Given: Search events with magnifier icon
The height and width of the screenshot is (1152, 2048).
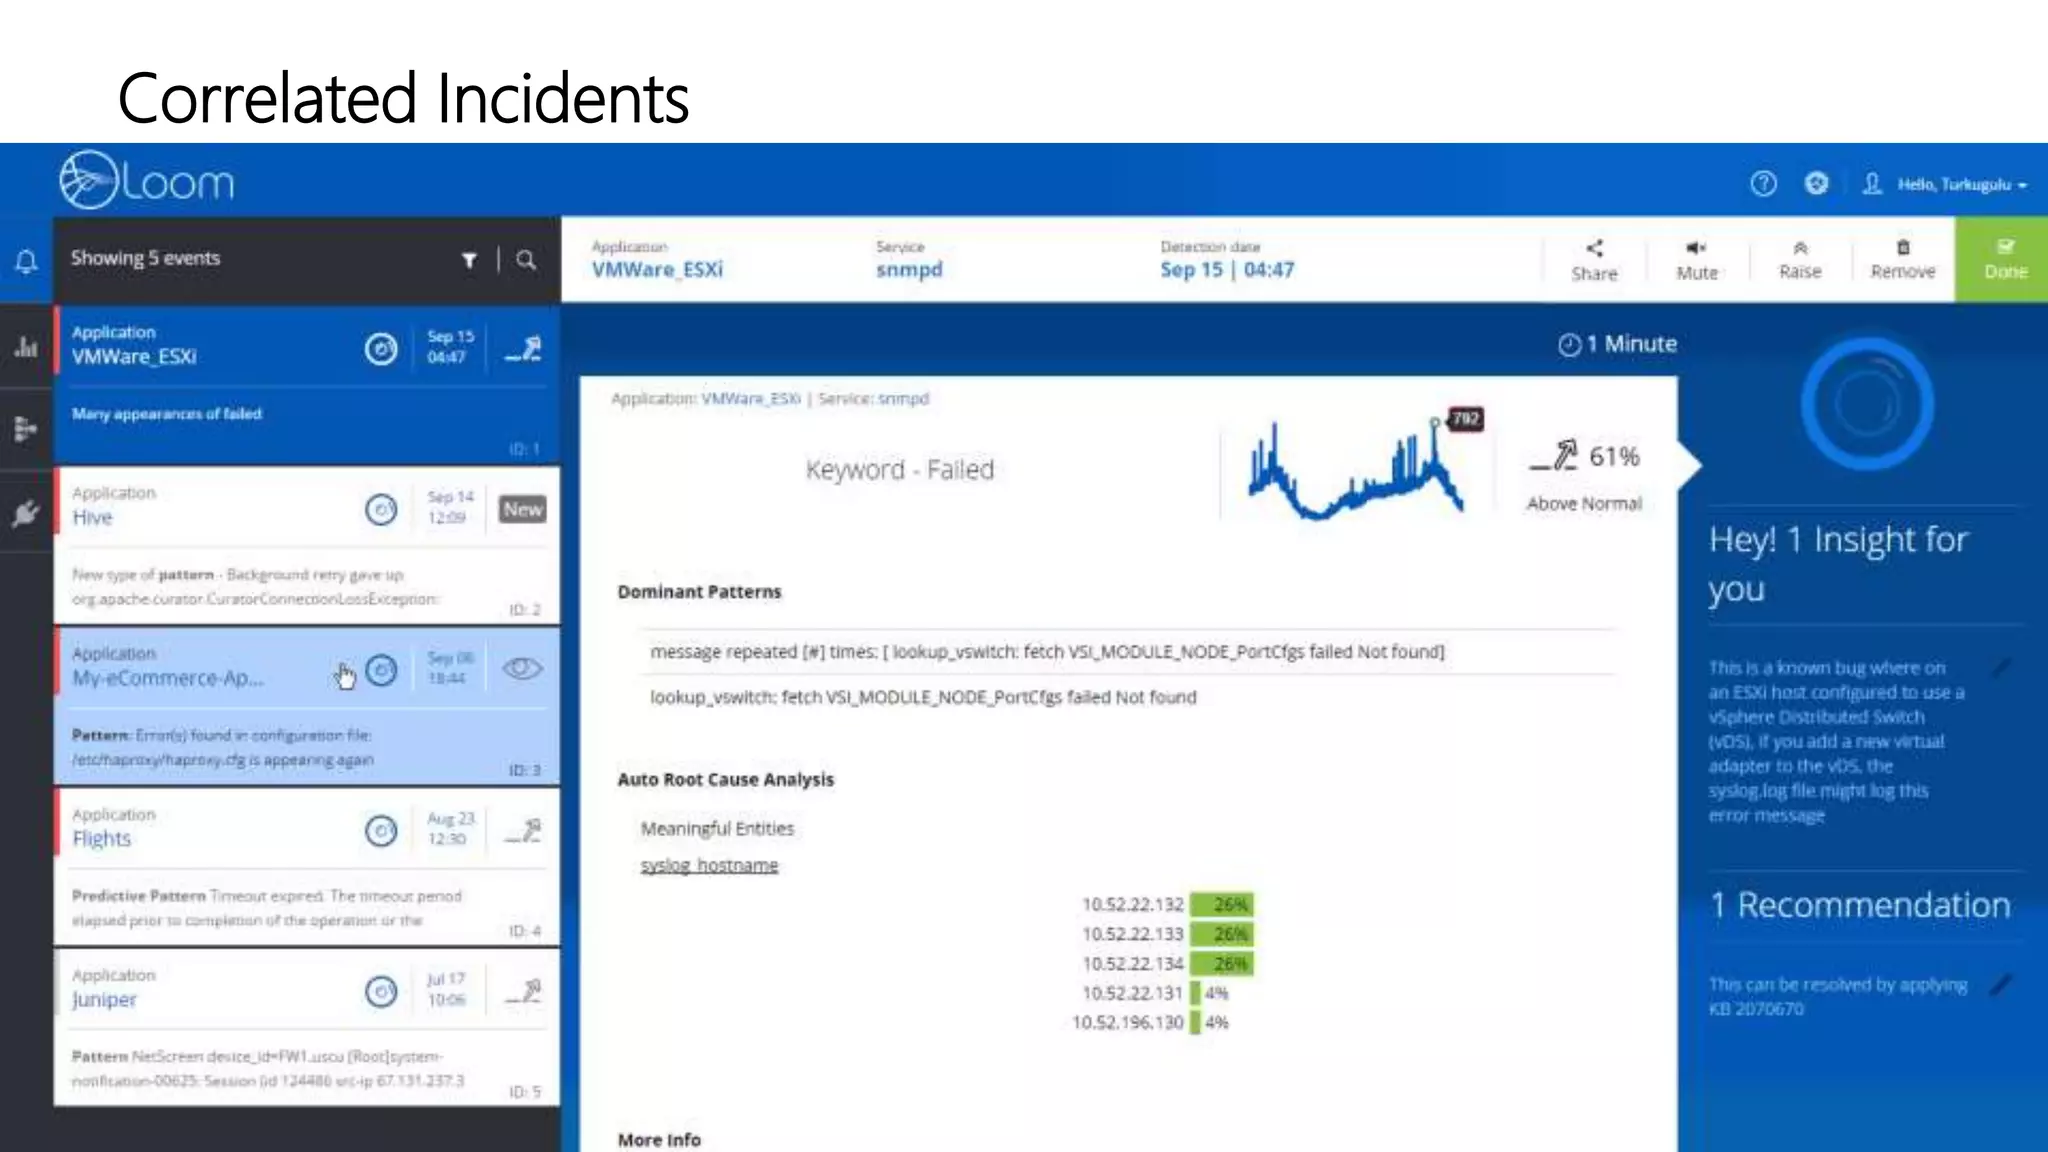Looking at the screenshot, I should pyautogui.click(x=526, y=260).
